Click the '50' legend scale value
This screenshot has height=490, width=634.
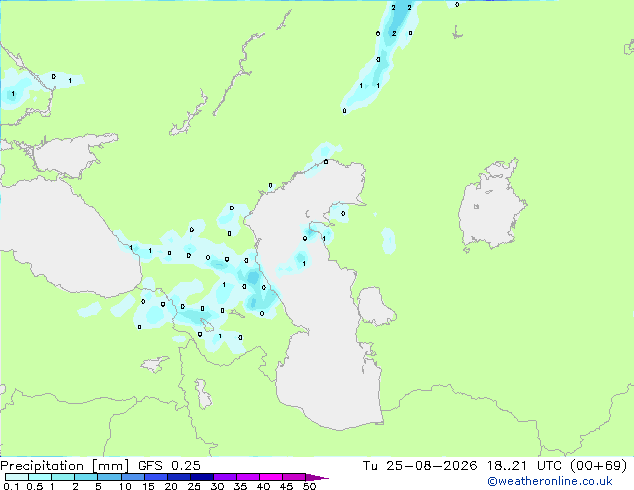tap(309, 486)
